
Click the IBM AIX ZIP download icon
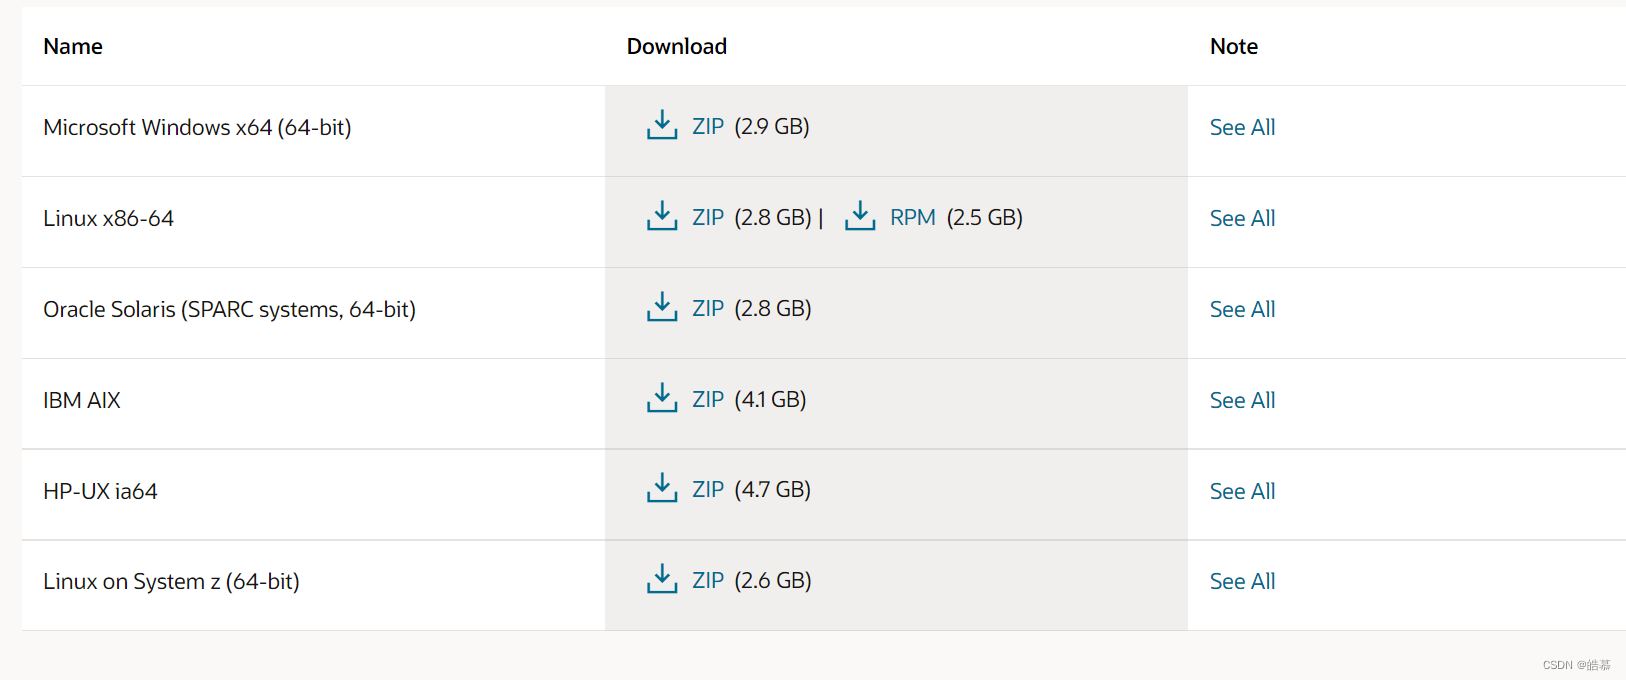[662, 398]
